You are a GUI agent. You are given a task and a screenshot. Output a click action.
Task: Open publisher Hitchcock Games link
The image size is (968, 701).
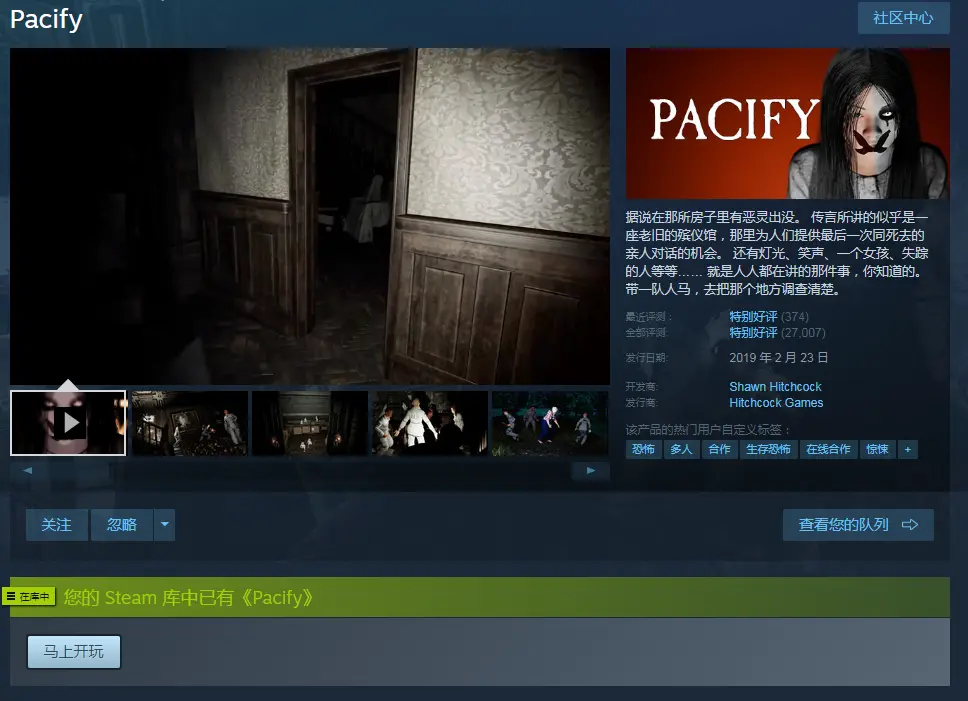776,403
